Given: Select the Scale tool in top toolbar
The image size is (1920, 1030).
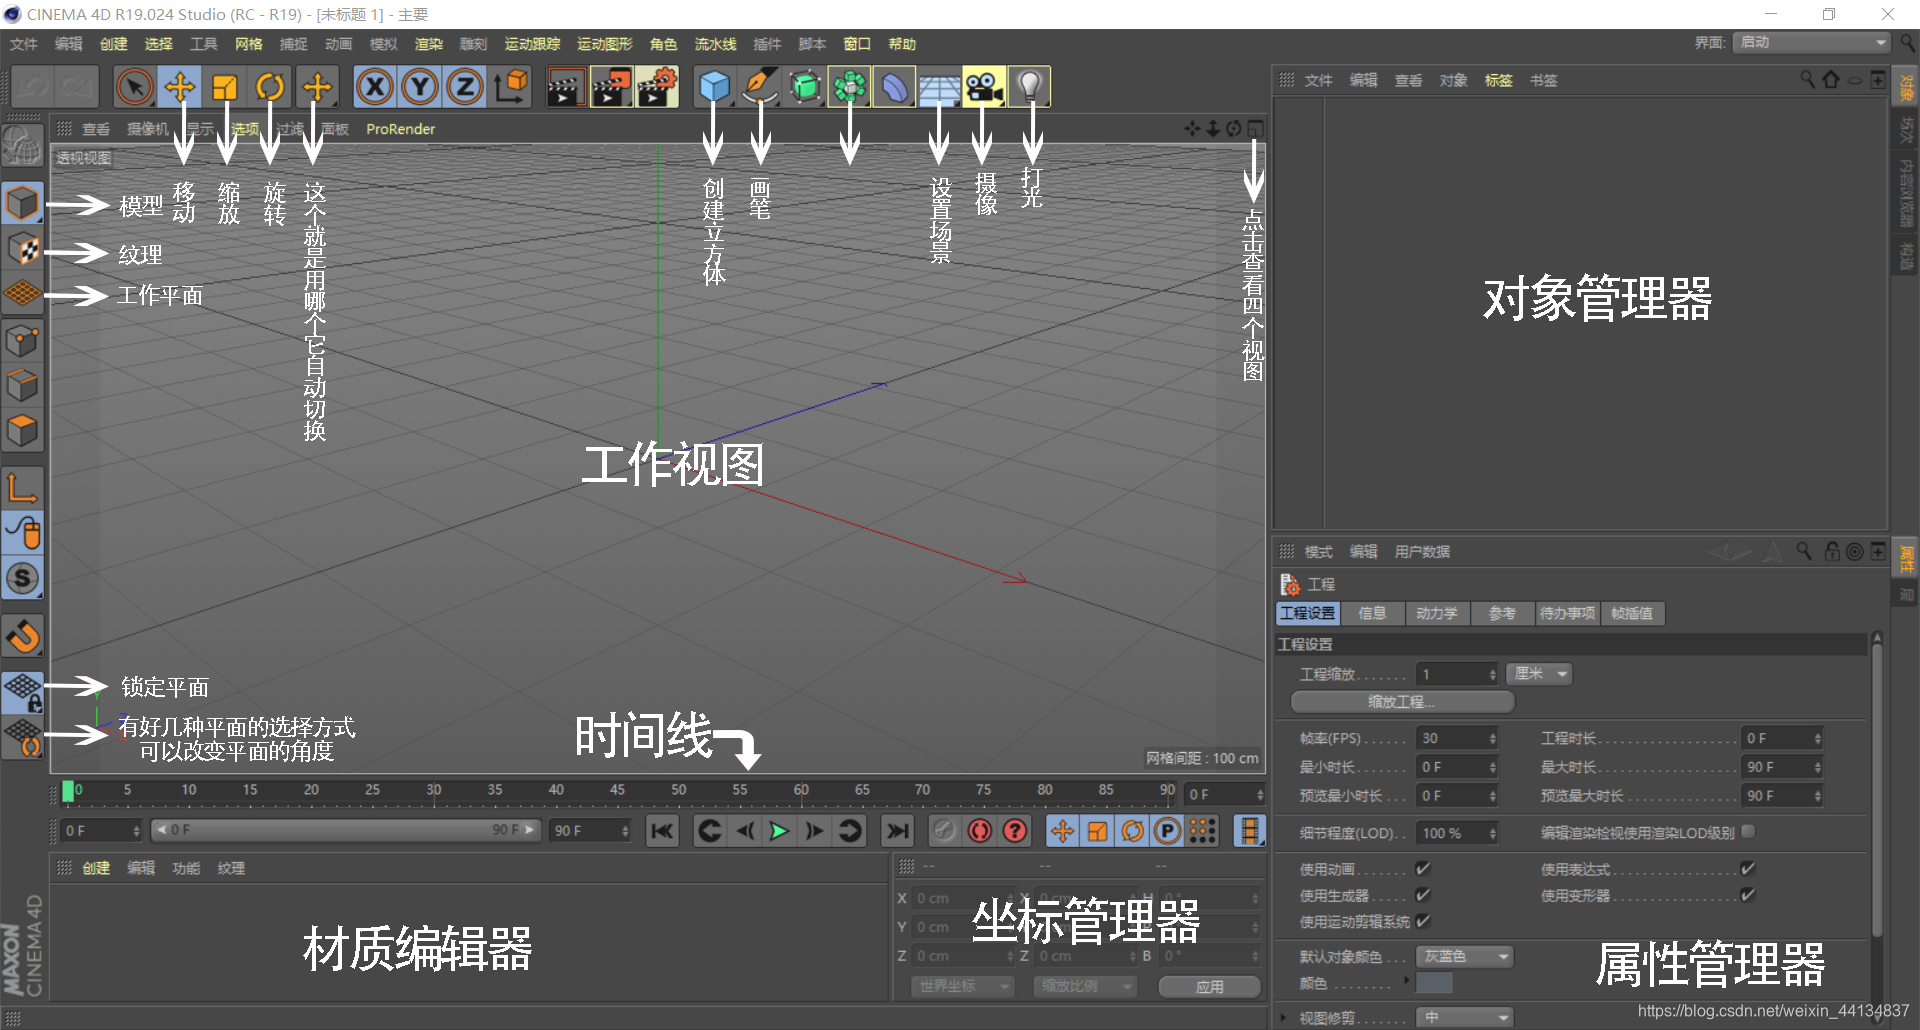Looking at the screenshot, I should click(x=225, y=87).
